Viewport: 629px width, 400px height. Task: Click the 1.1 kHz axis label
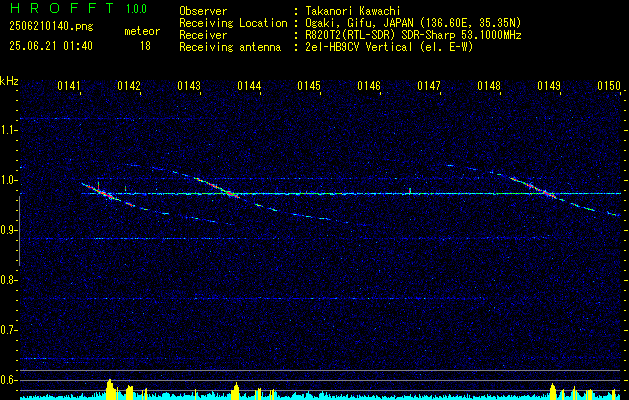(x=8, y=130)
